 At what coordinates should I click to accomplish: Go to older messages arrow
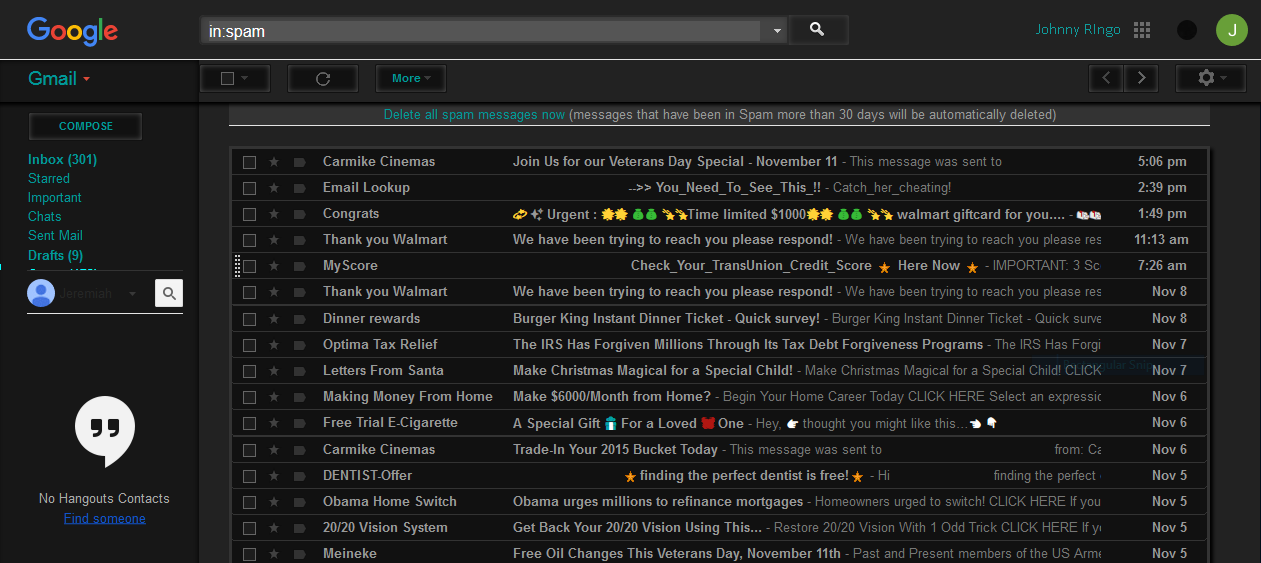pyautogui.click(x=1141, y=78)
